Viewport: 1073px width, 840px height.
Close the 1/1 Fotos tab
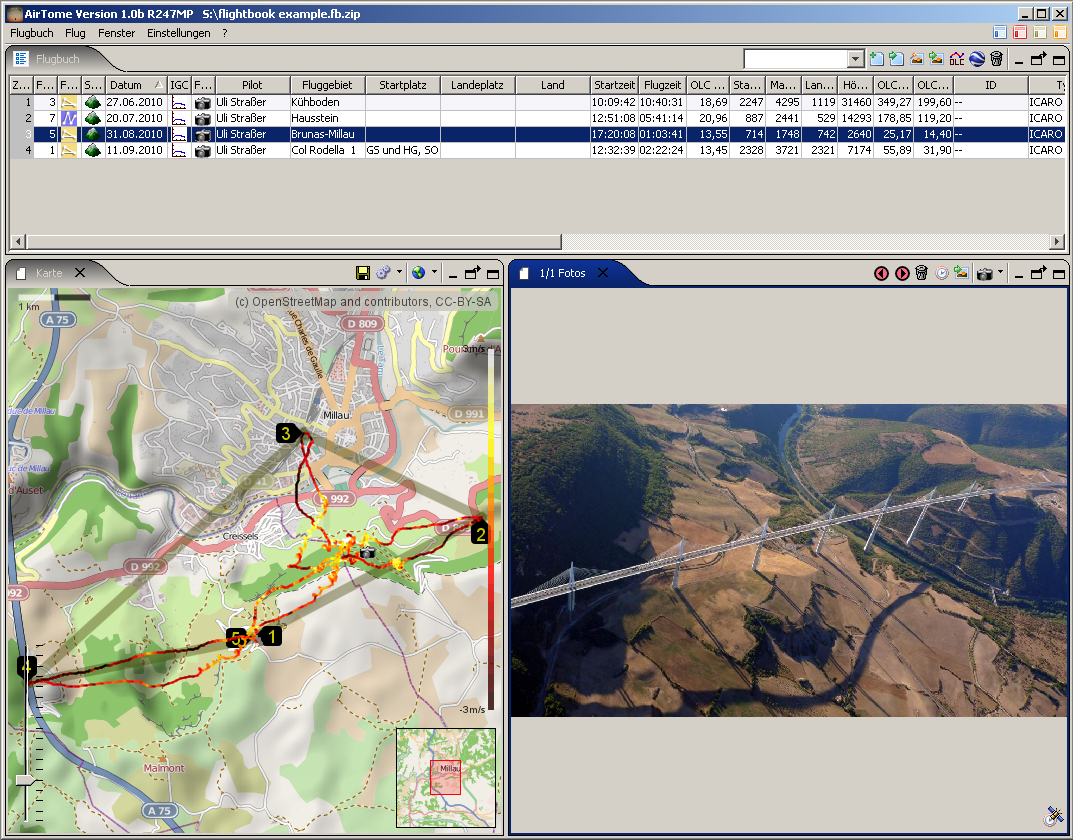pyautogui.click(x=603, y=273)
